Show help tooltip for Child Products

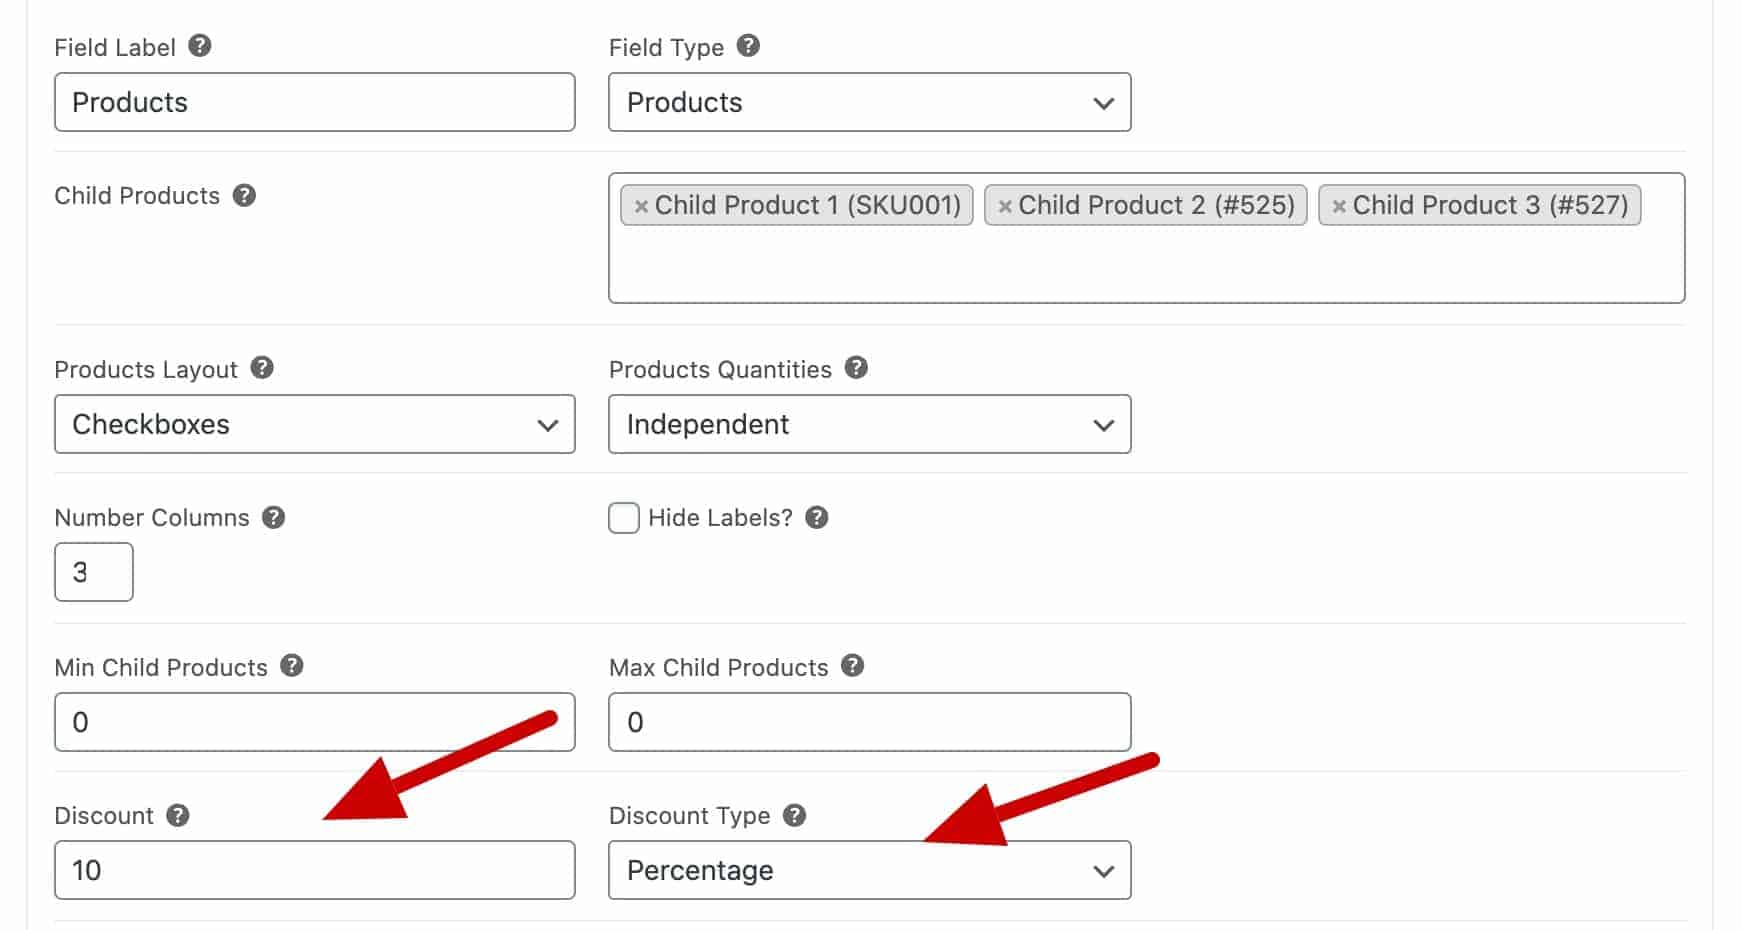coord(244,195)
